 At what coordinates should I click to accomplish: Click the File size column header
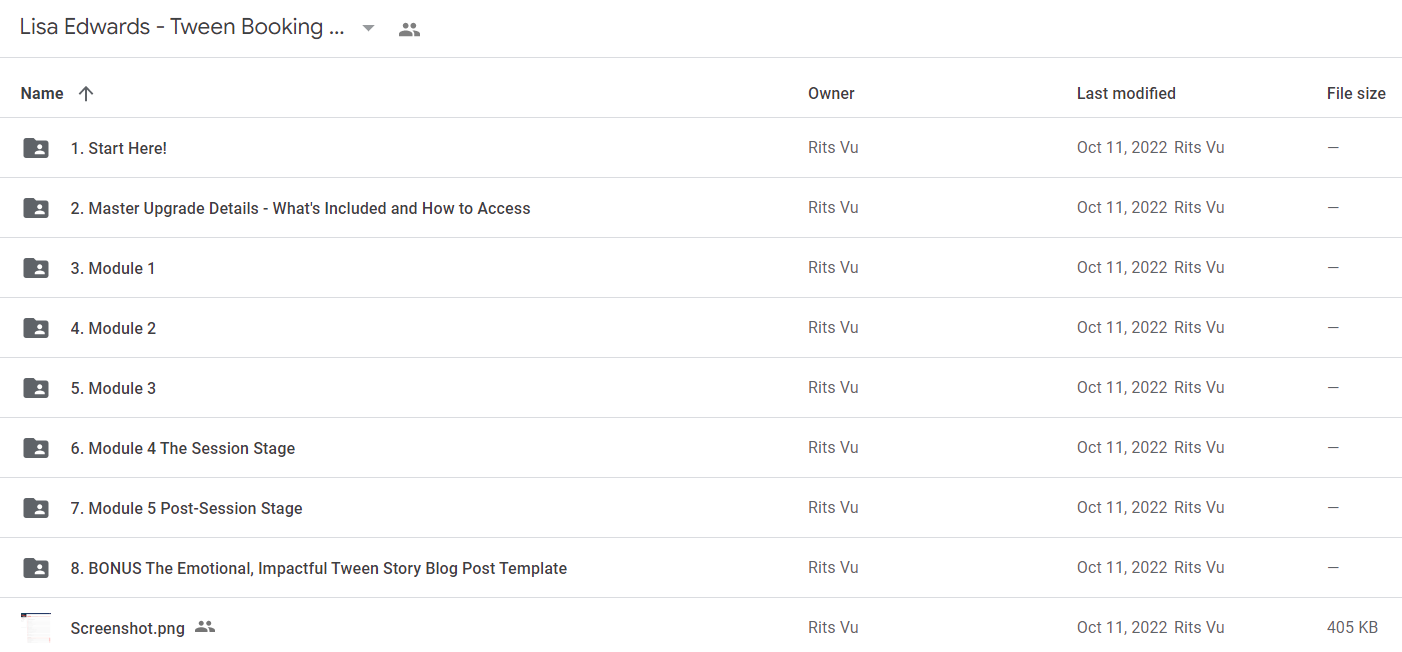1356,93
